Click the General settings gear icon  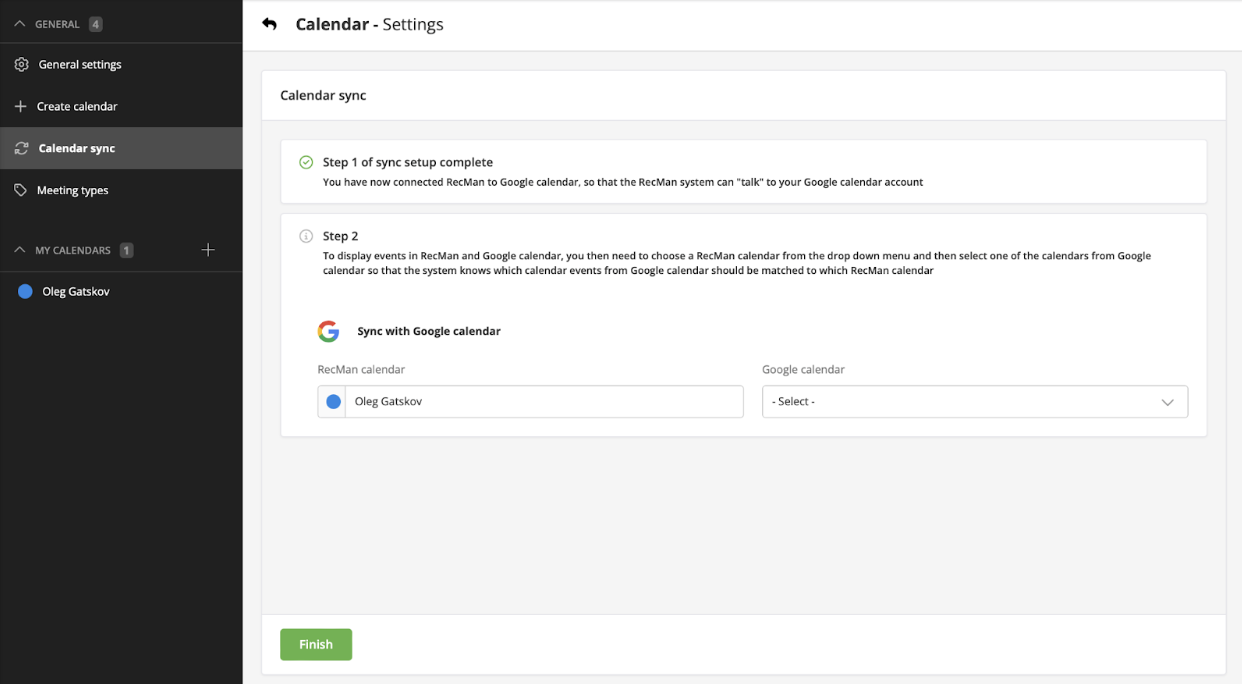tap(21, 65)
